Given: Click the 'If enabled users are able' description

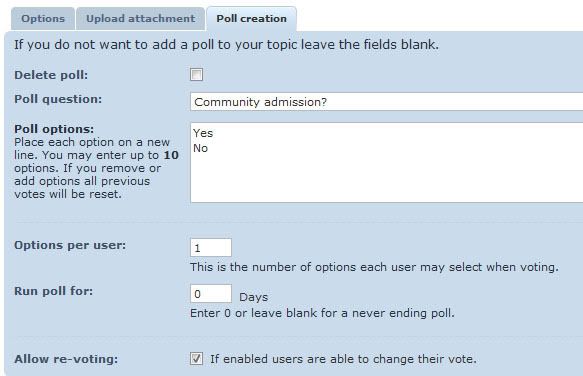Looking at the screenshot, I should [343, 359].
